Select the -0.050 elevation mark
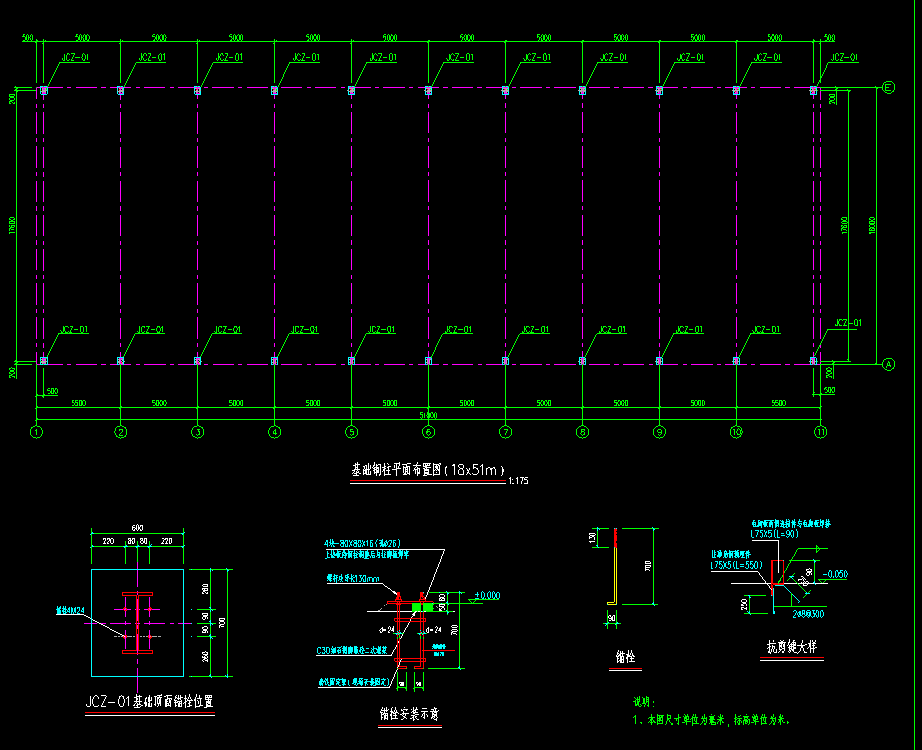This screenshot has height=750, width=922. click(835, 575)
